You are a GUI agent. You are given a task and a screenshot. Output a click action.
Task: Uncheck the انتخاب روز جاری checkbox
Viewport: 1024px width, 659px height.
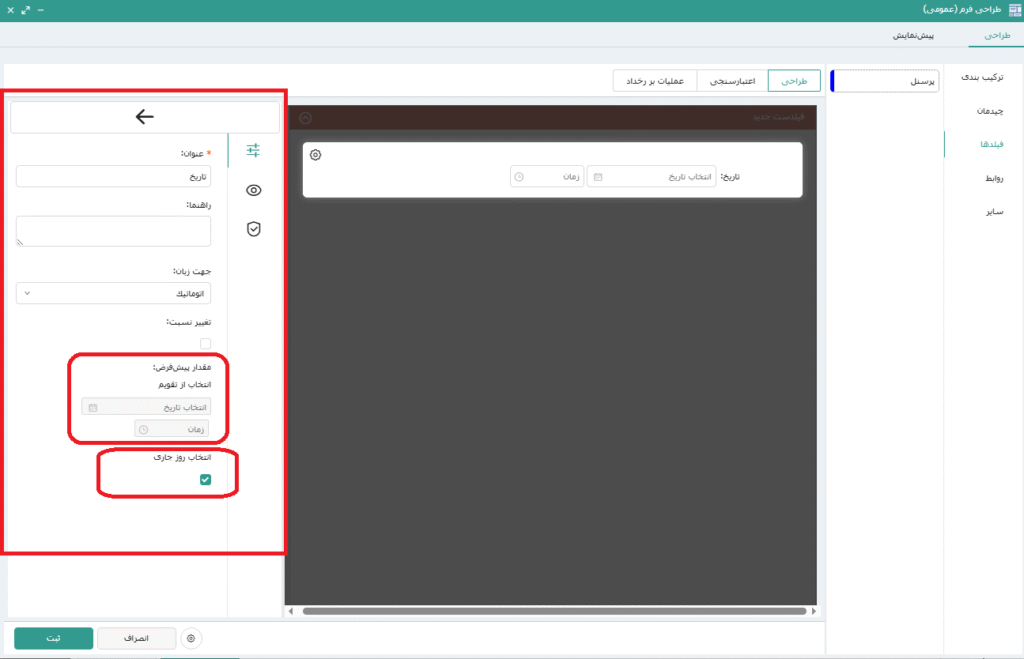[205, 480]
